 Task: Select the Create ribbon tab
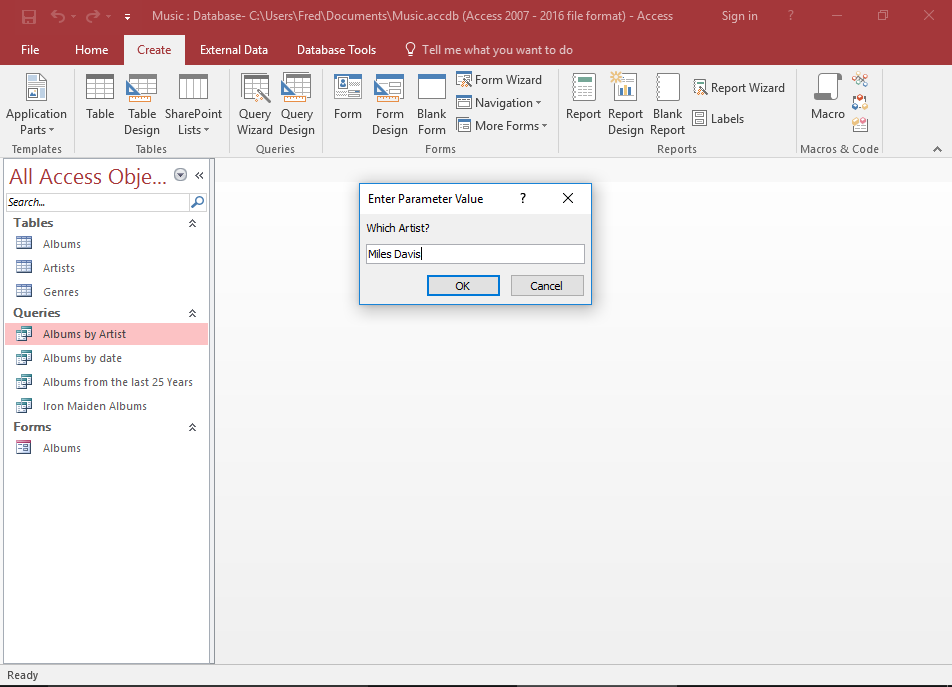point(154,50)
